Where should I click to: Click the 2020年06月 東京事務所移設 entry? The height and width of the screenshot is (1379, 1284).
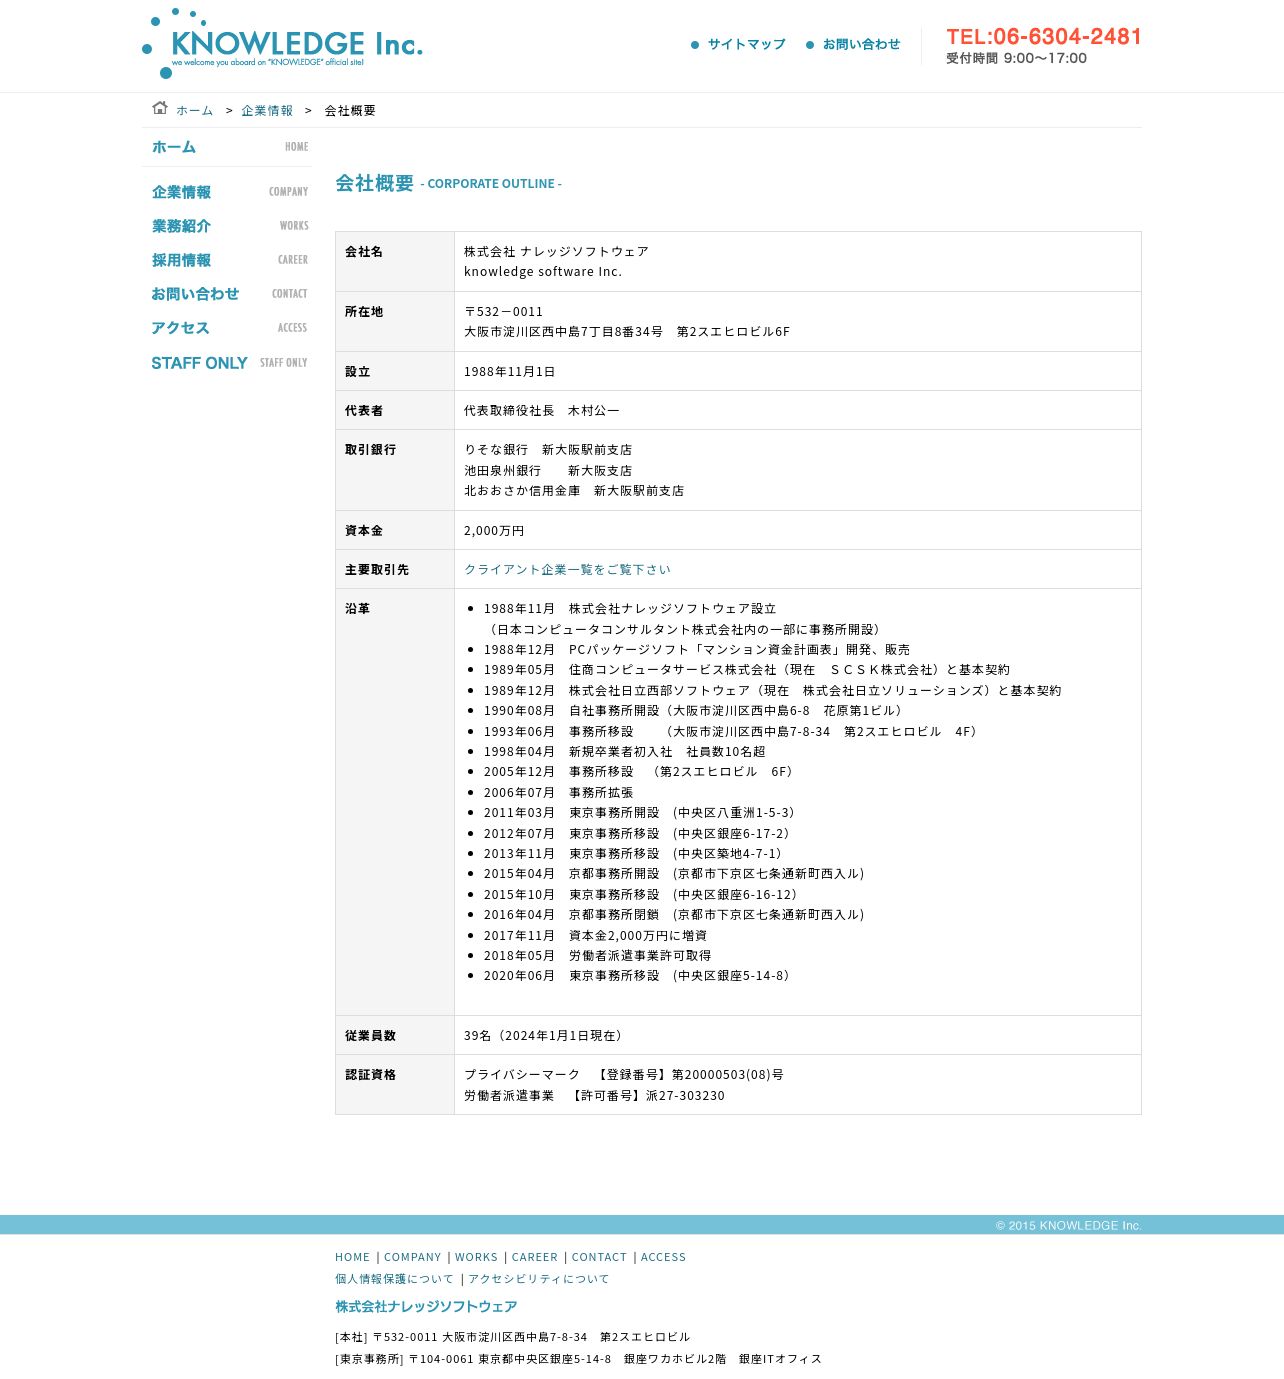pyautogui.click(x=639, y=976)
